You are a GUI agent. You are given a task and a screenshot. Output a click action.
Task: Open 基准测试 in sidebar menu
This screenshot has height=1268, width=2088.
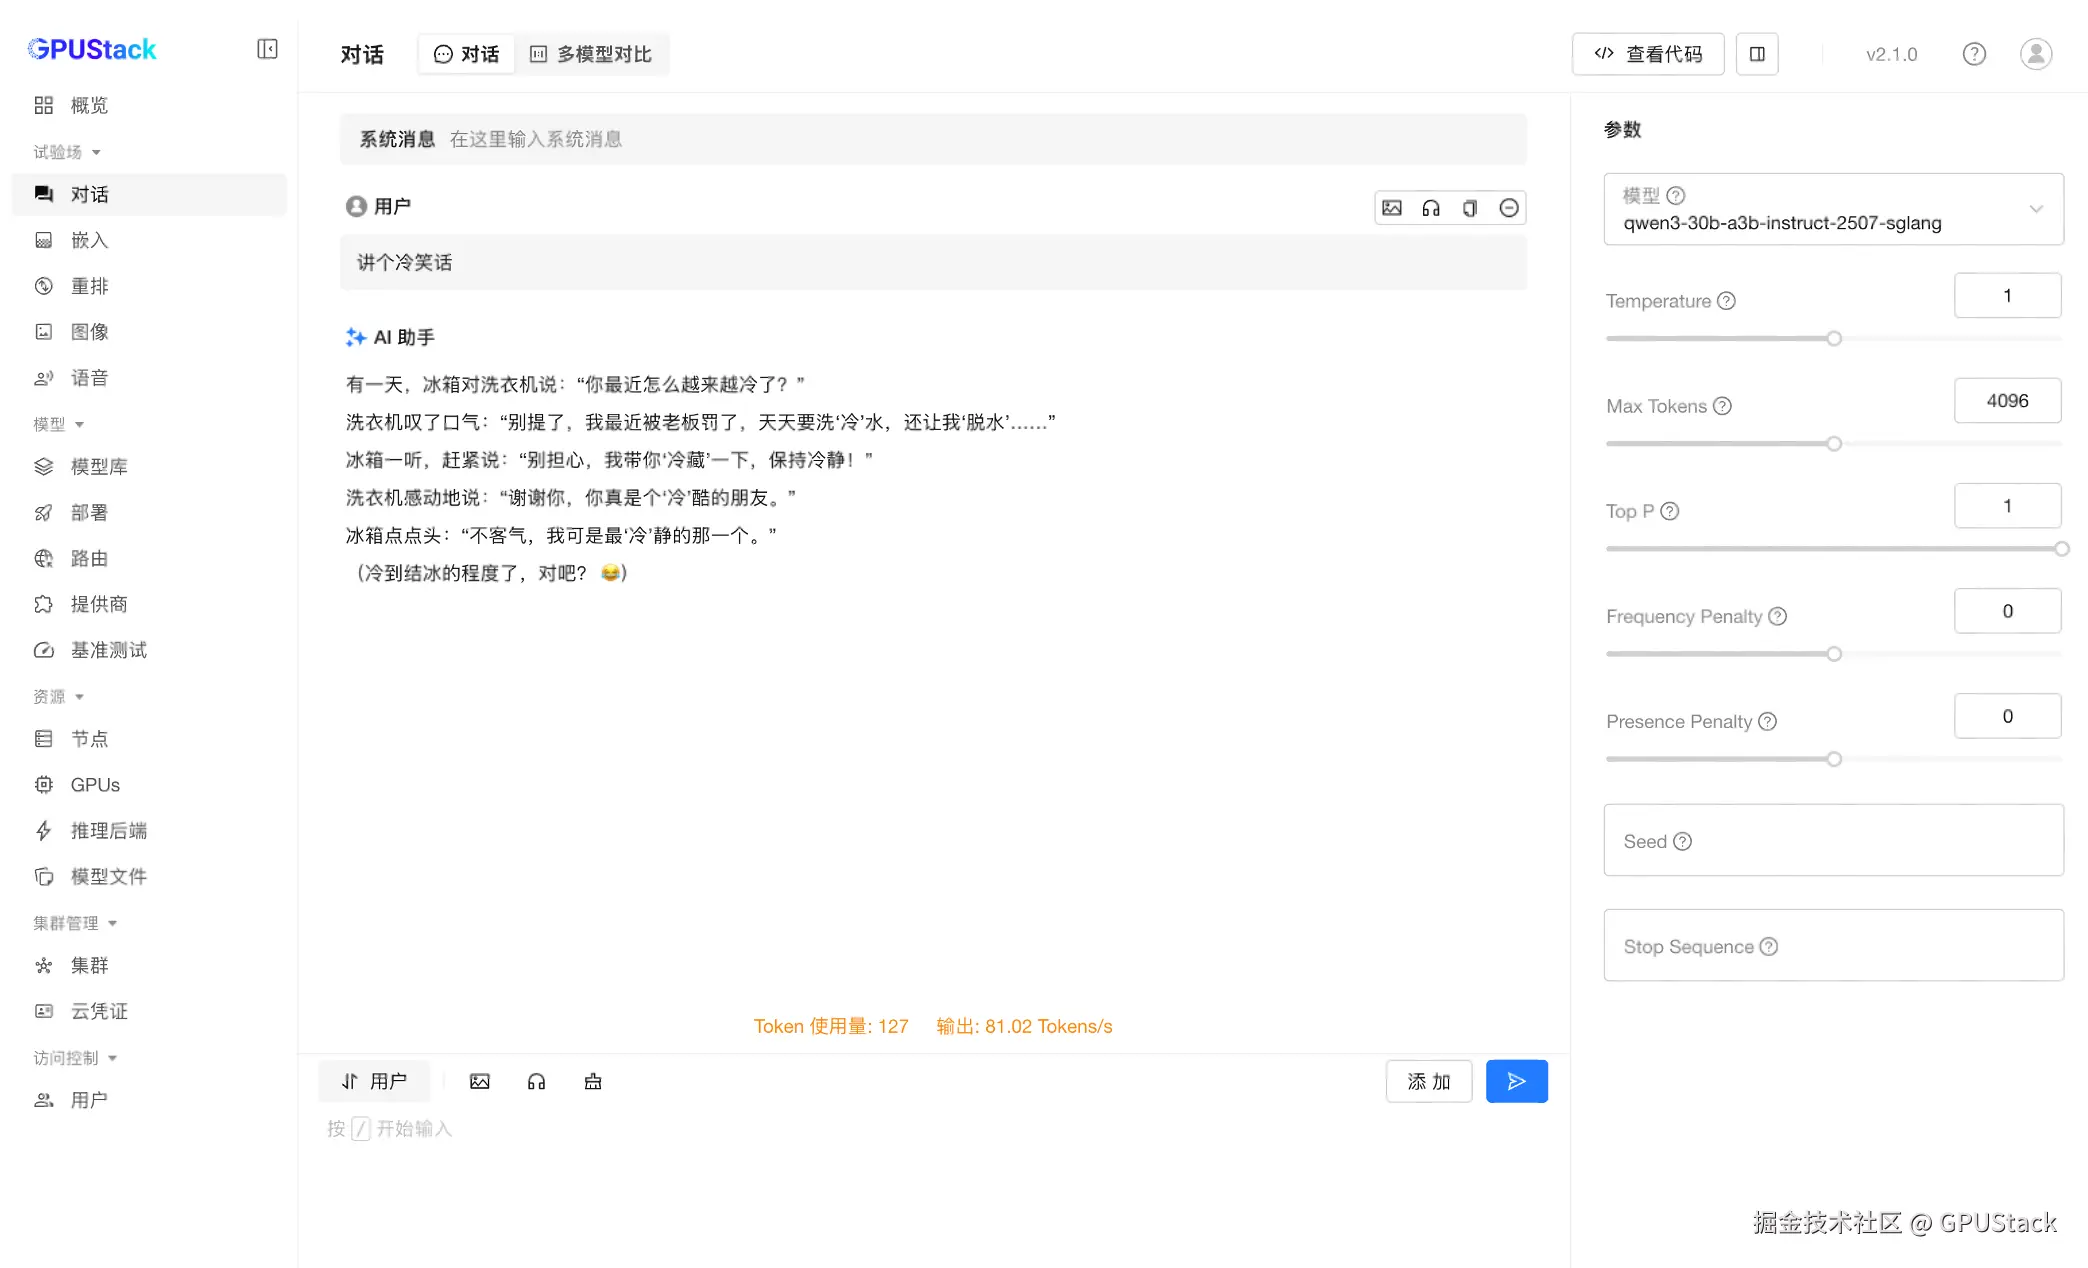click(x=108, y=650)
